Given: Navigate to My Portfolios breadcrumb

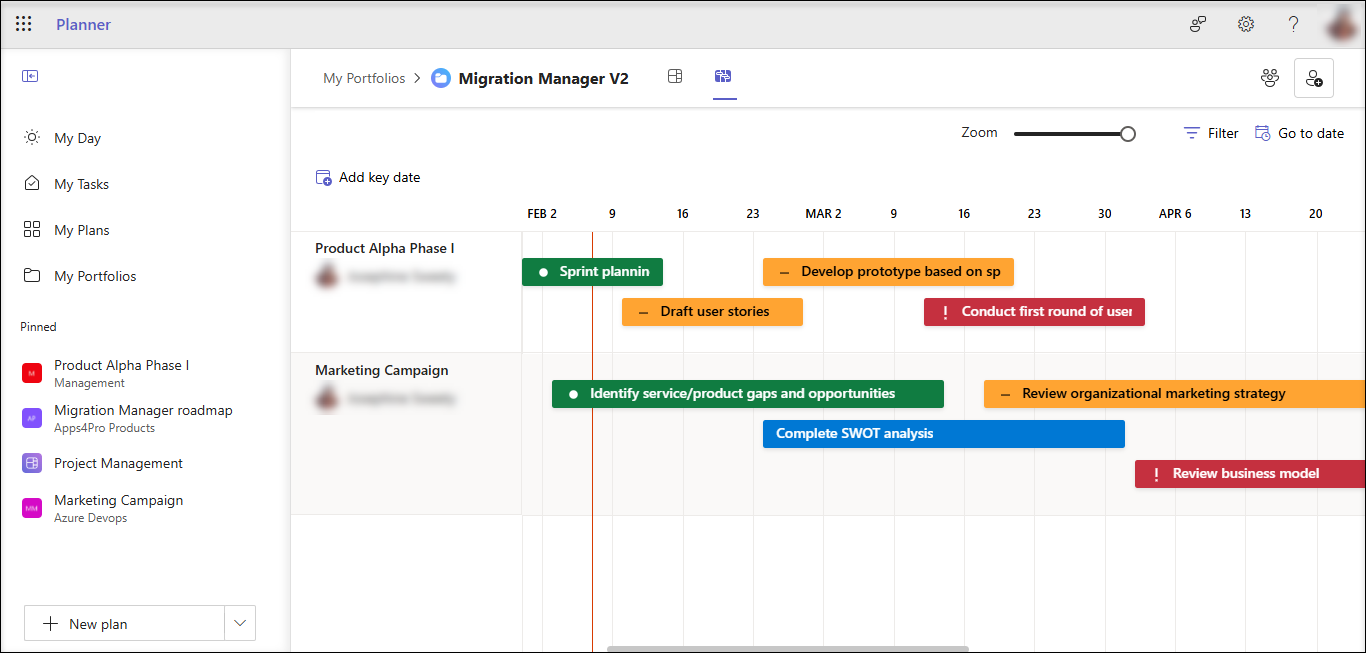Looking at the screenshot, I should tap(364, 77).
